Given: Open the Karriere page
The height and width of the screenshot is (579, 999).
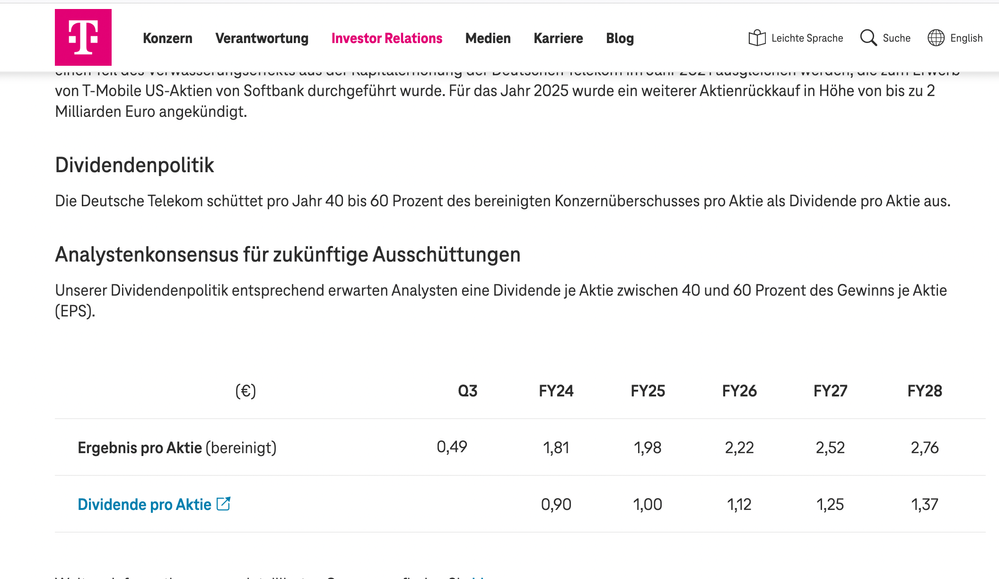Looking at the screenshot, I should coord(558,38).
